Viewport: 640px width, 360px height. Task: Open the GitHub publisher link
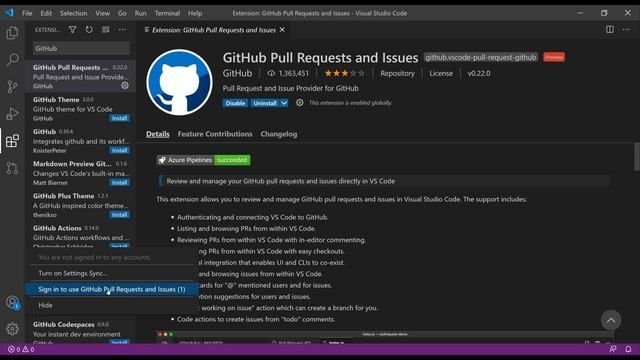tap(237, 73)
